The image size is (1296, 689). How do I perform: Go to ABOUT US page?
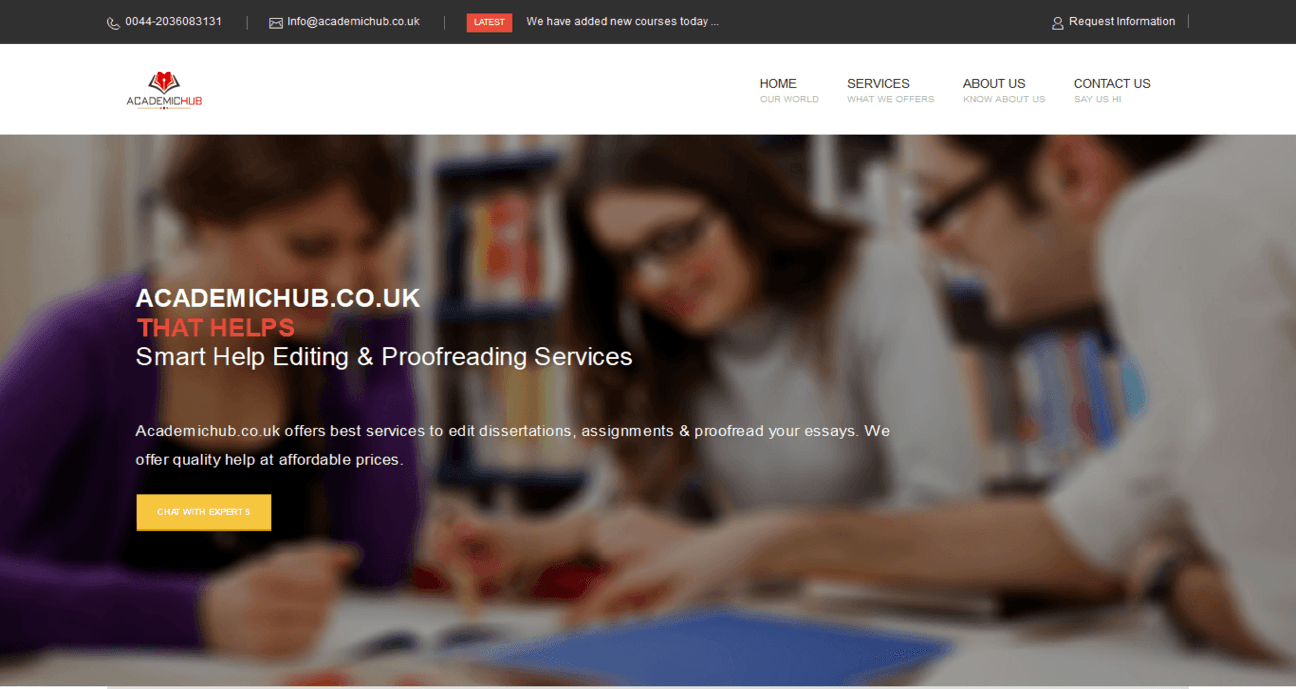(x=994, y=84)
